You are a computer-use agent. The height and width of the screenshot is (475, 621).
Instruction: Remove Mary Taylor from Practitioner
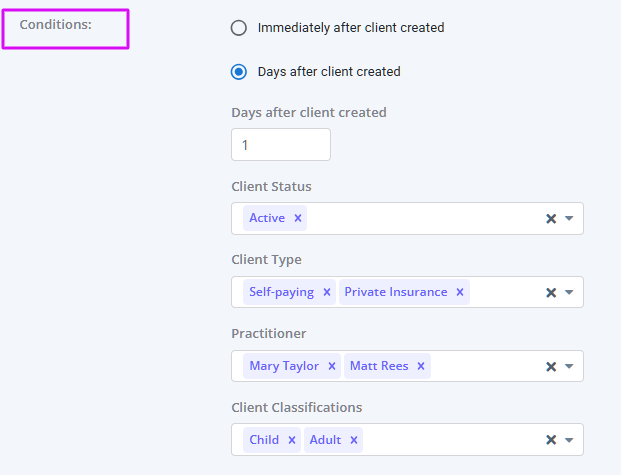point(332,366)
